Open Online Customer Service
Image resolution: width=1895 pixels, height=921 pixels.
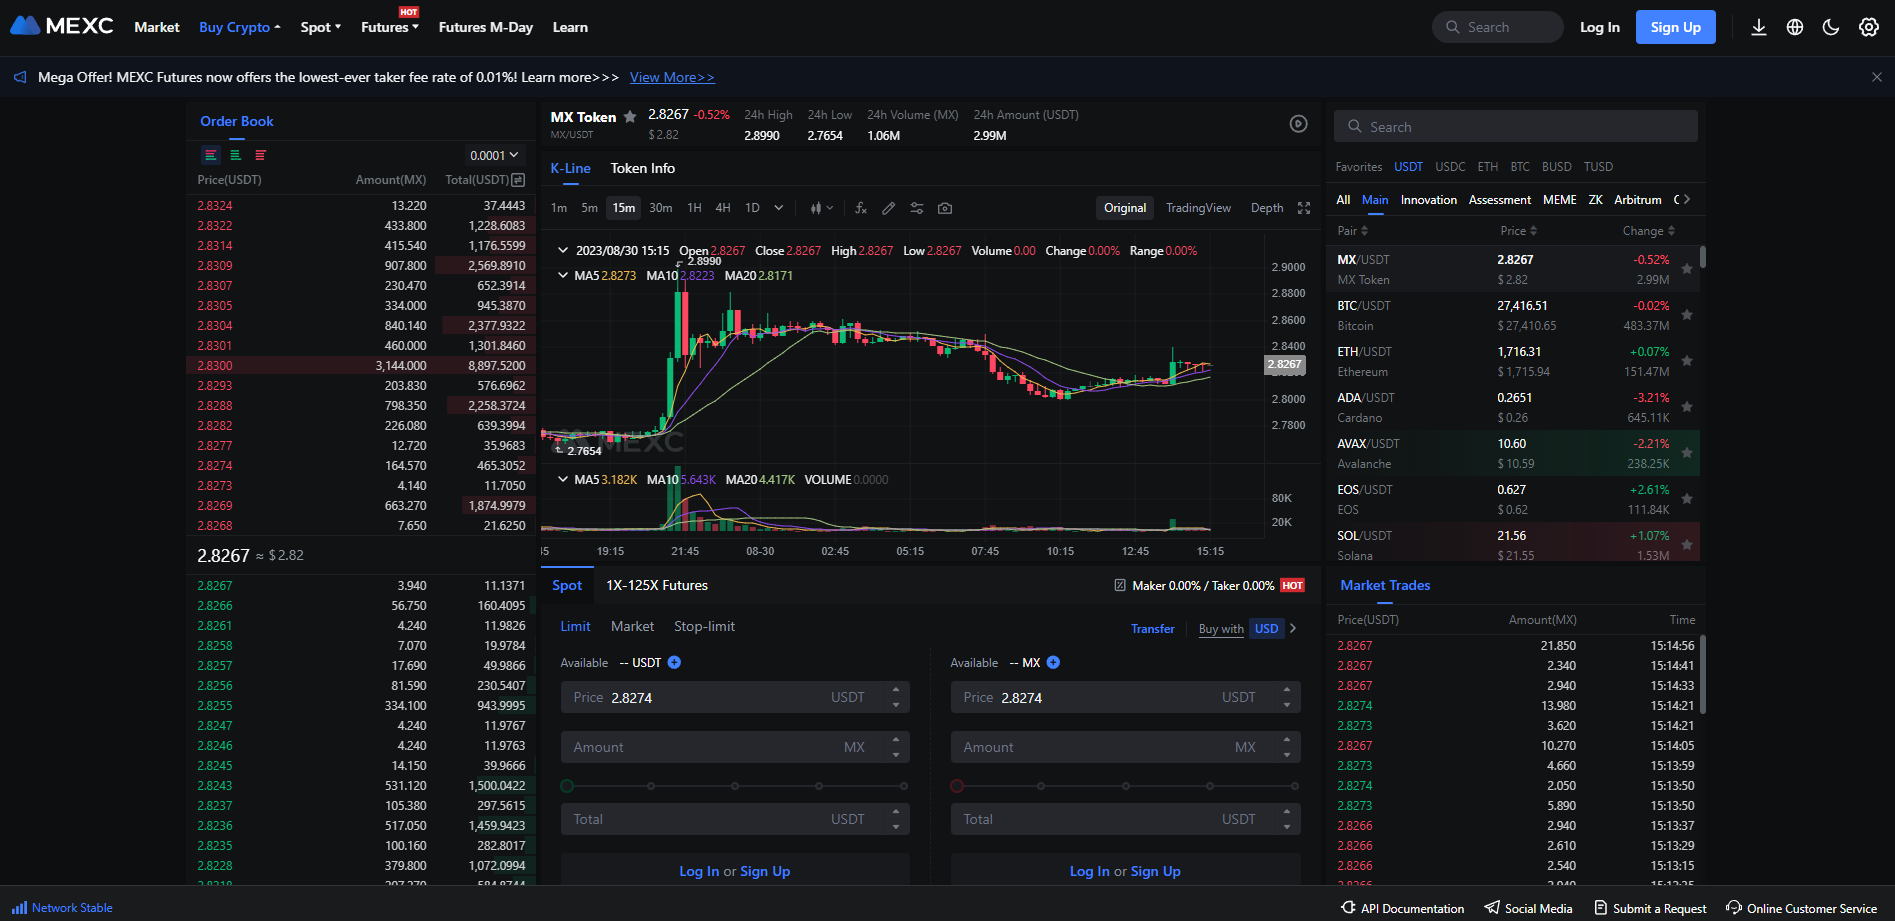click(1801, 908)
